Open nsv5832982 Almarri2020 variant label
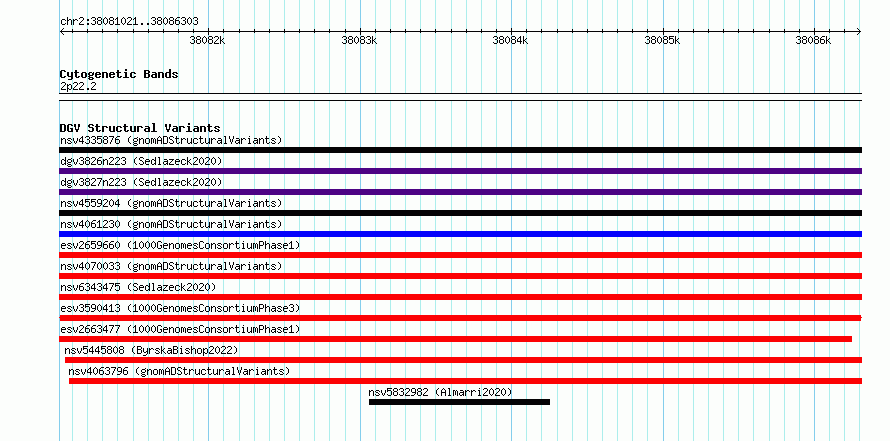890x441 pixels. pos(440,392)
